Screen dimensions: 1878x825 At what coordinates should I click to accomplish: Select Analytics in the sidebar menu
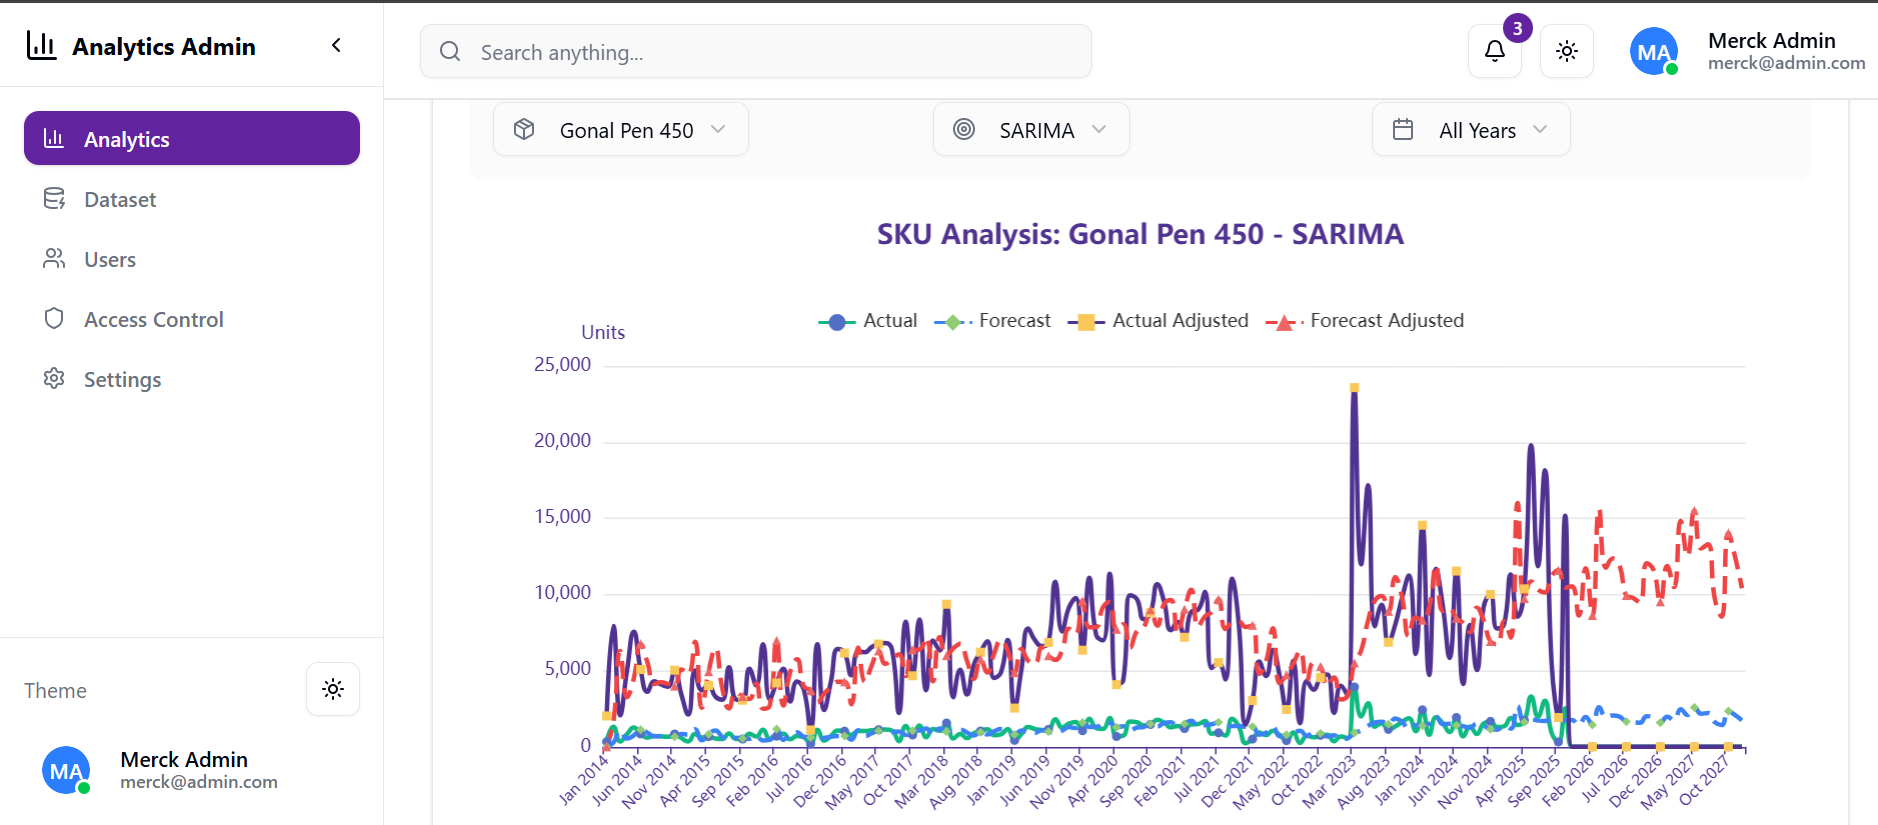(x=192, y=138)
